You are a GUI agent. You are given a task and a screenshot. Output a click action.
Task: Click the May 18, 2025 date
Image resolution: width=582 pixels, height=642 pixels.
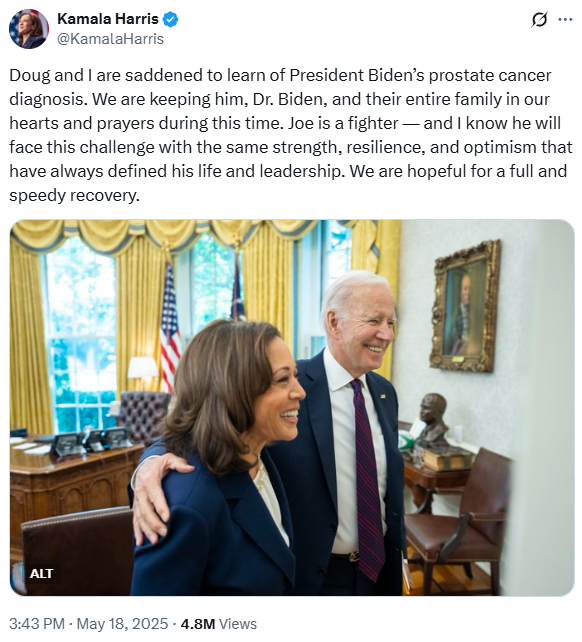coord(122,624)
